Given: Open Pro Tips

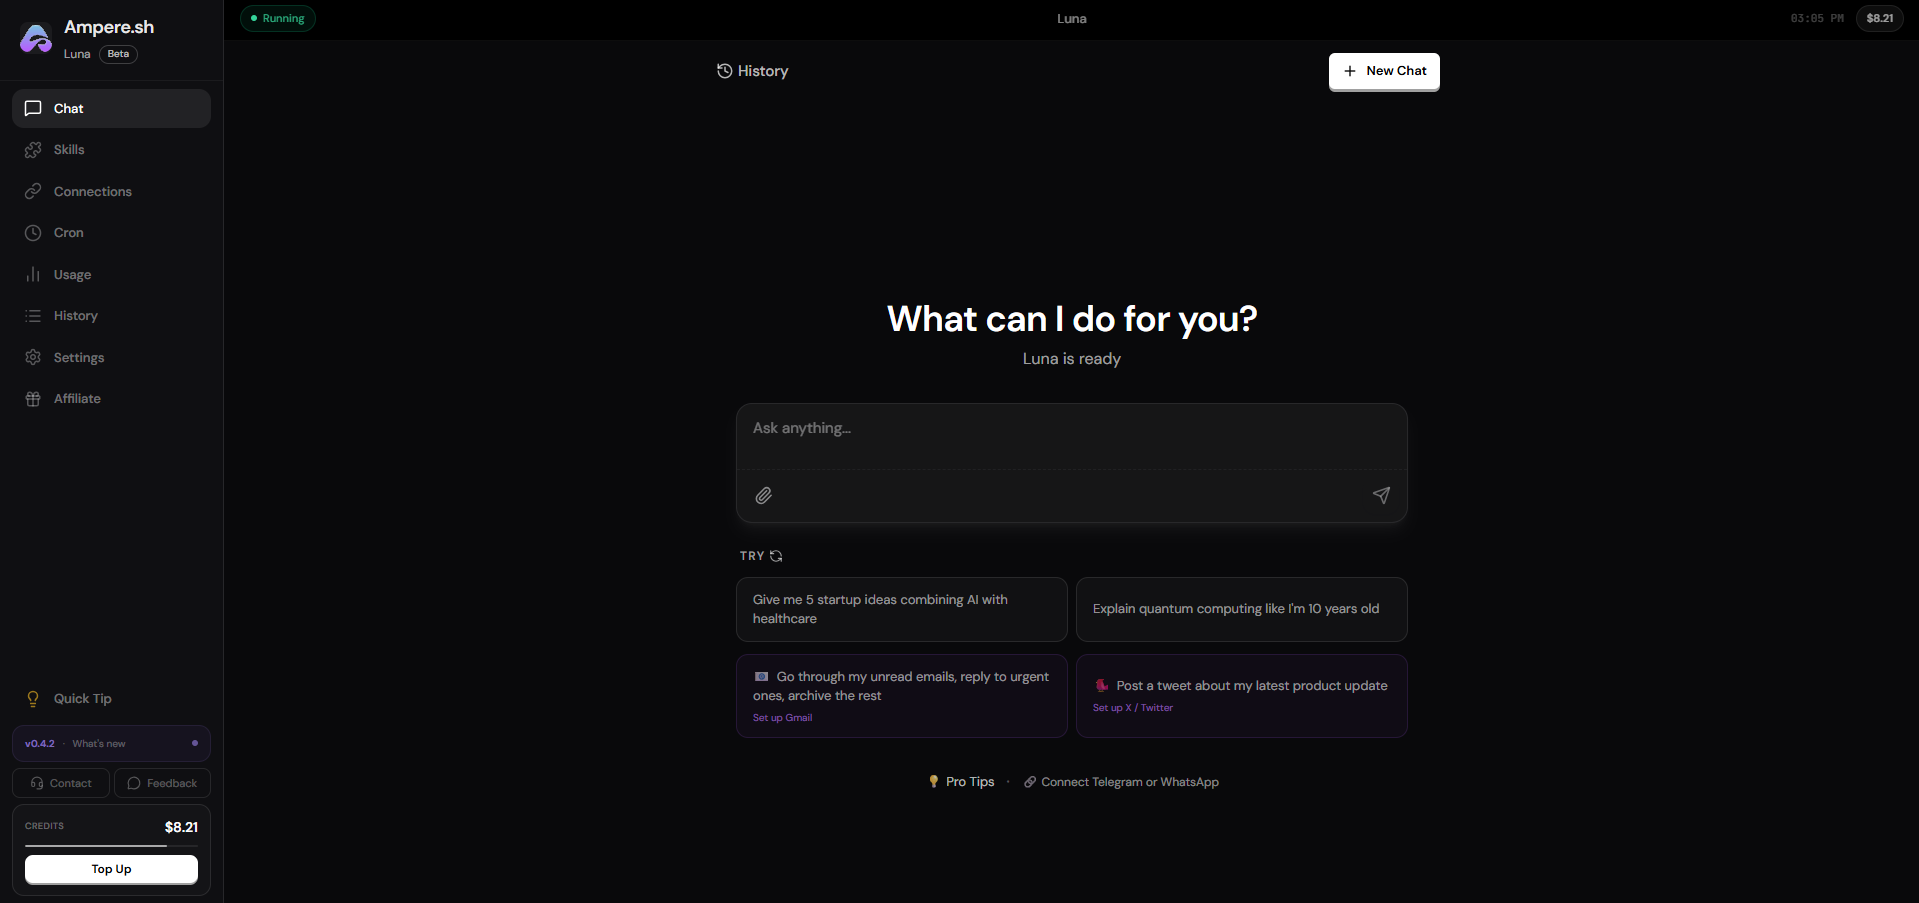Looking at the screenshot, I should pyautogui.click(x=960, y=781).
